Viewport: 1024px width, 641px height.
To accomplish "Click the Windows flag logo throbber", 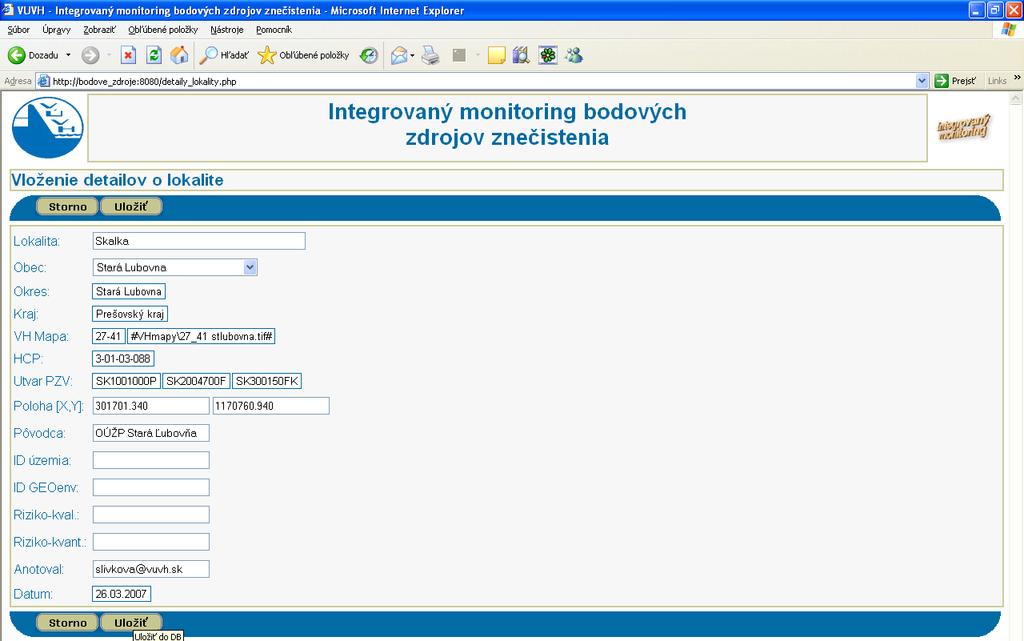I will pos(1008,29).
